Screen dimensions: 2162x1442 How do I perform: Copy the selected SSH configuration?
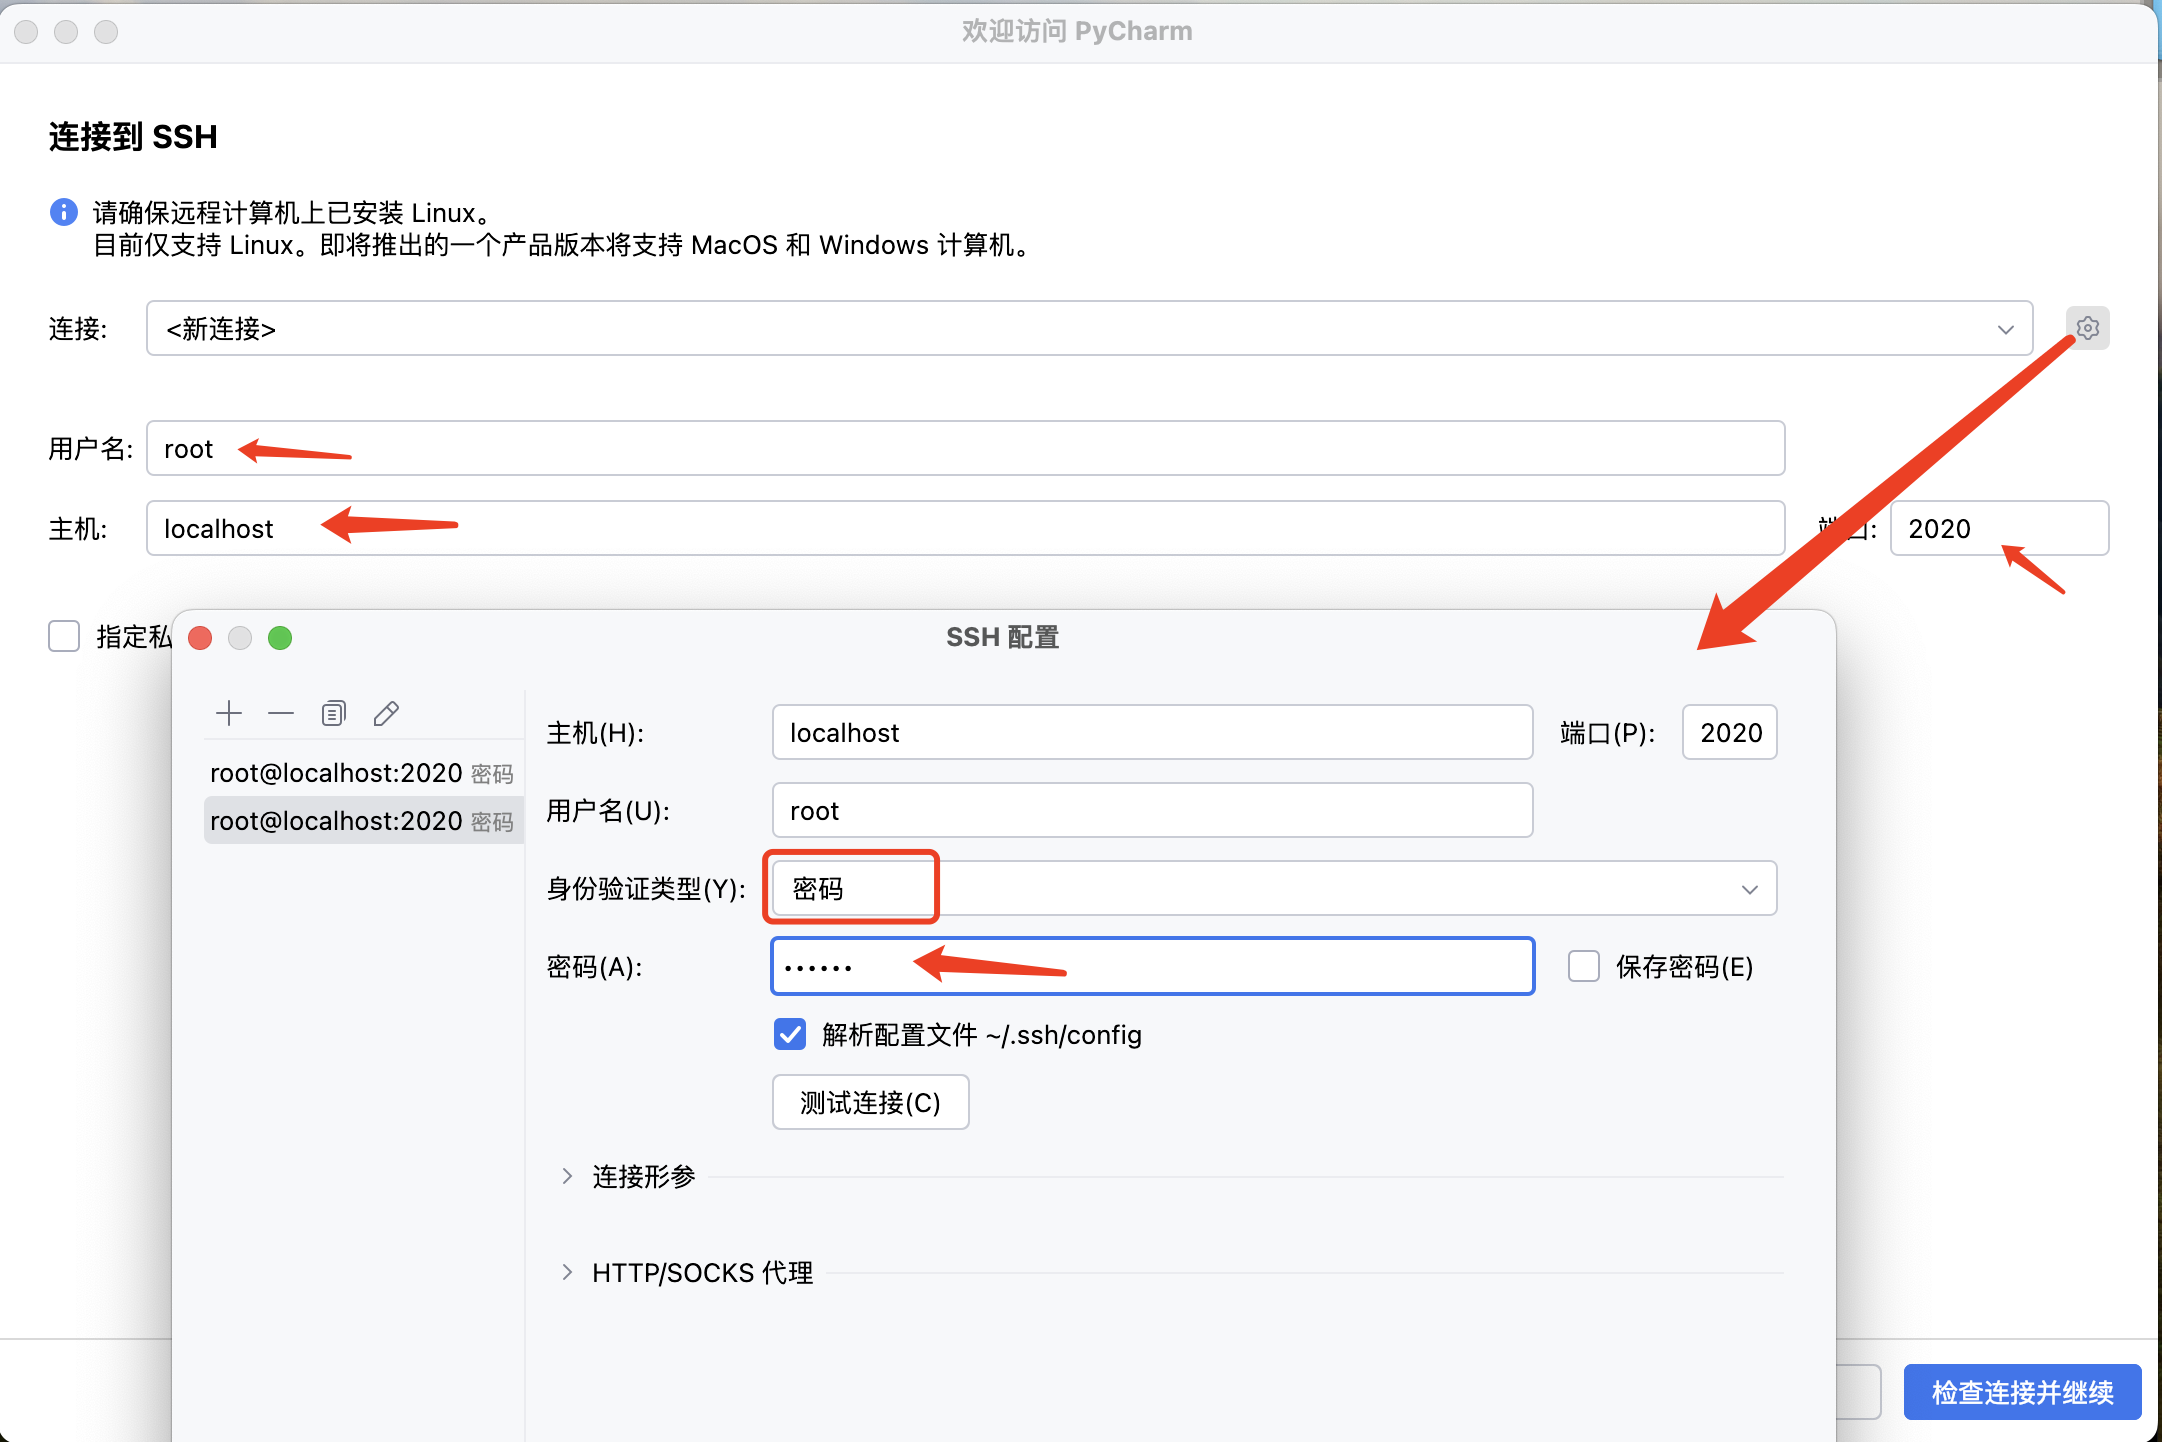coord(334,713)
